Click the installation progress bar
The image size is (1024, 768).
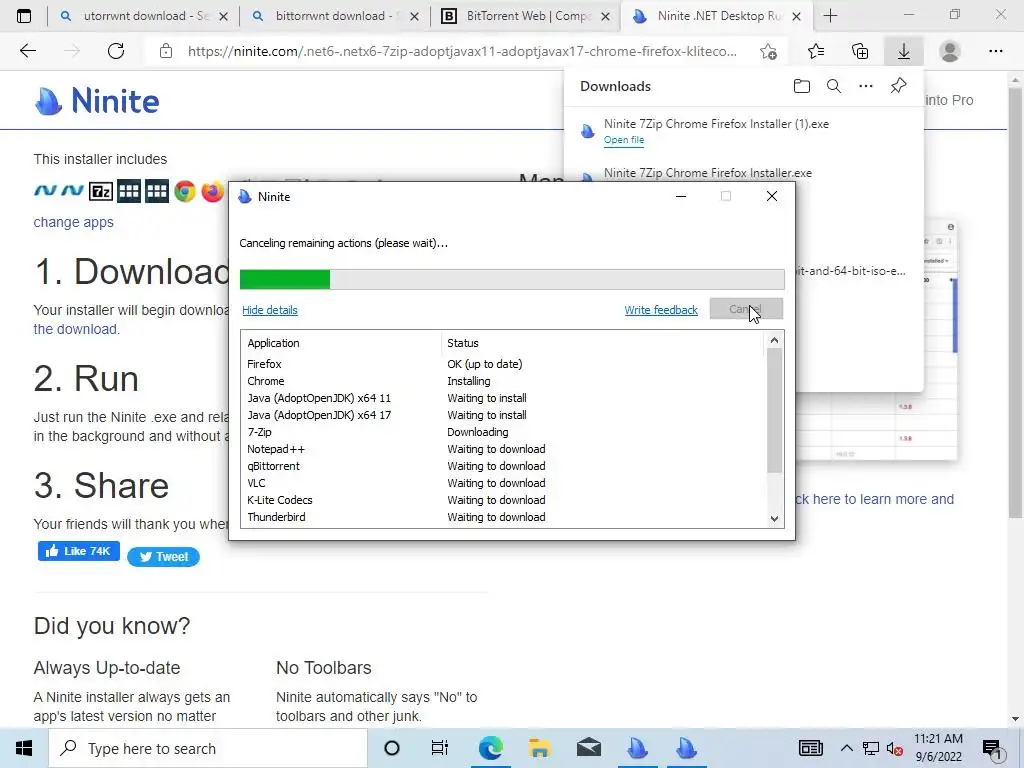(512, 279)
